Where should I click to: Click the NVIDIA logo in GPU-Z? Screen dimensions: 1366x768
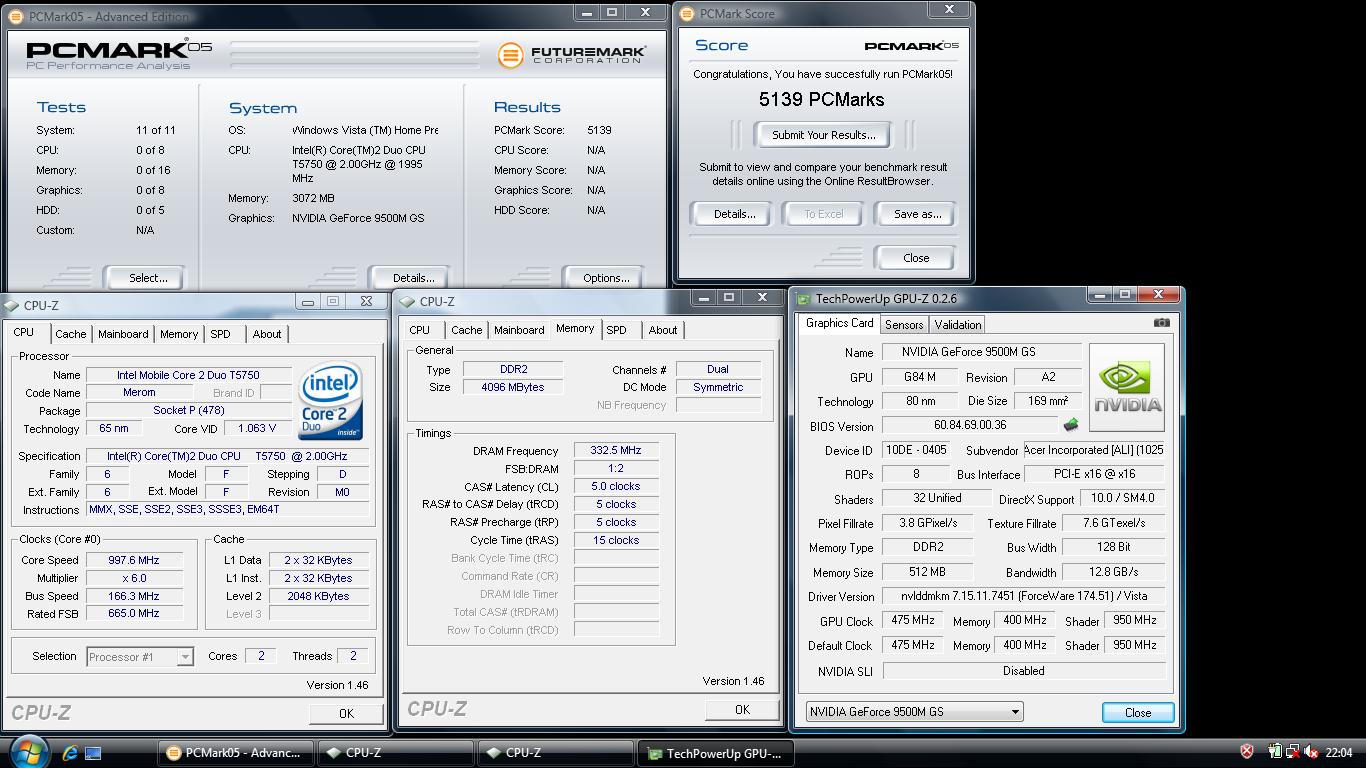(x=1127, y=387)
